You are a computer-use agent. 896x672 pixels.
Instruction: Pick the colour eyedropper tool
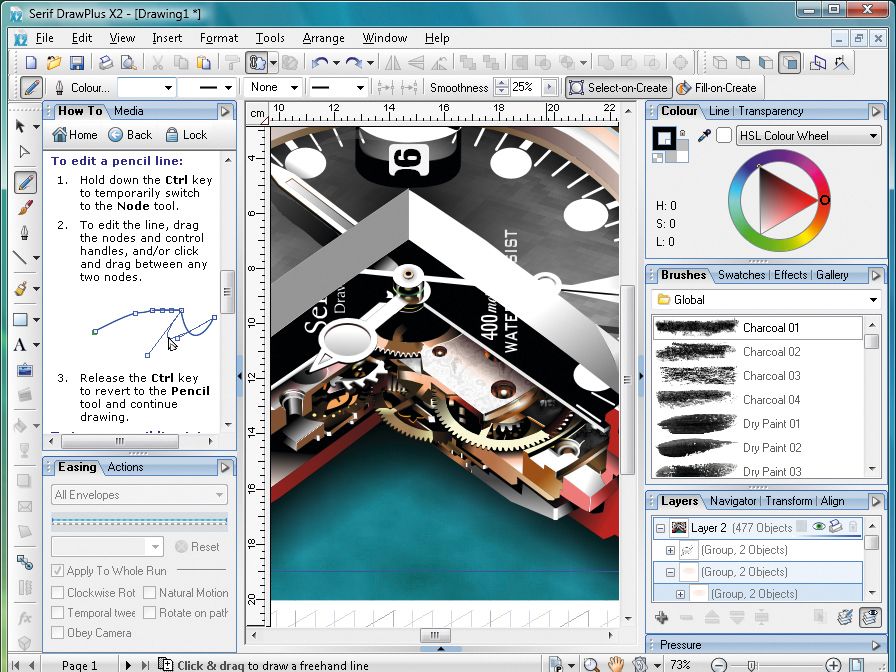pyautogui.click(x=704, y=136)
